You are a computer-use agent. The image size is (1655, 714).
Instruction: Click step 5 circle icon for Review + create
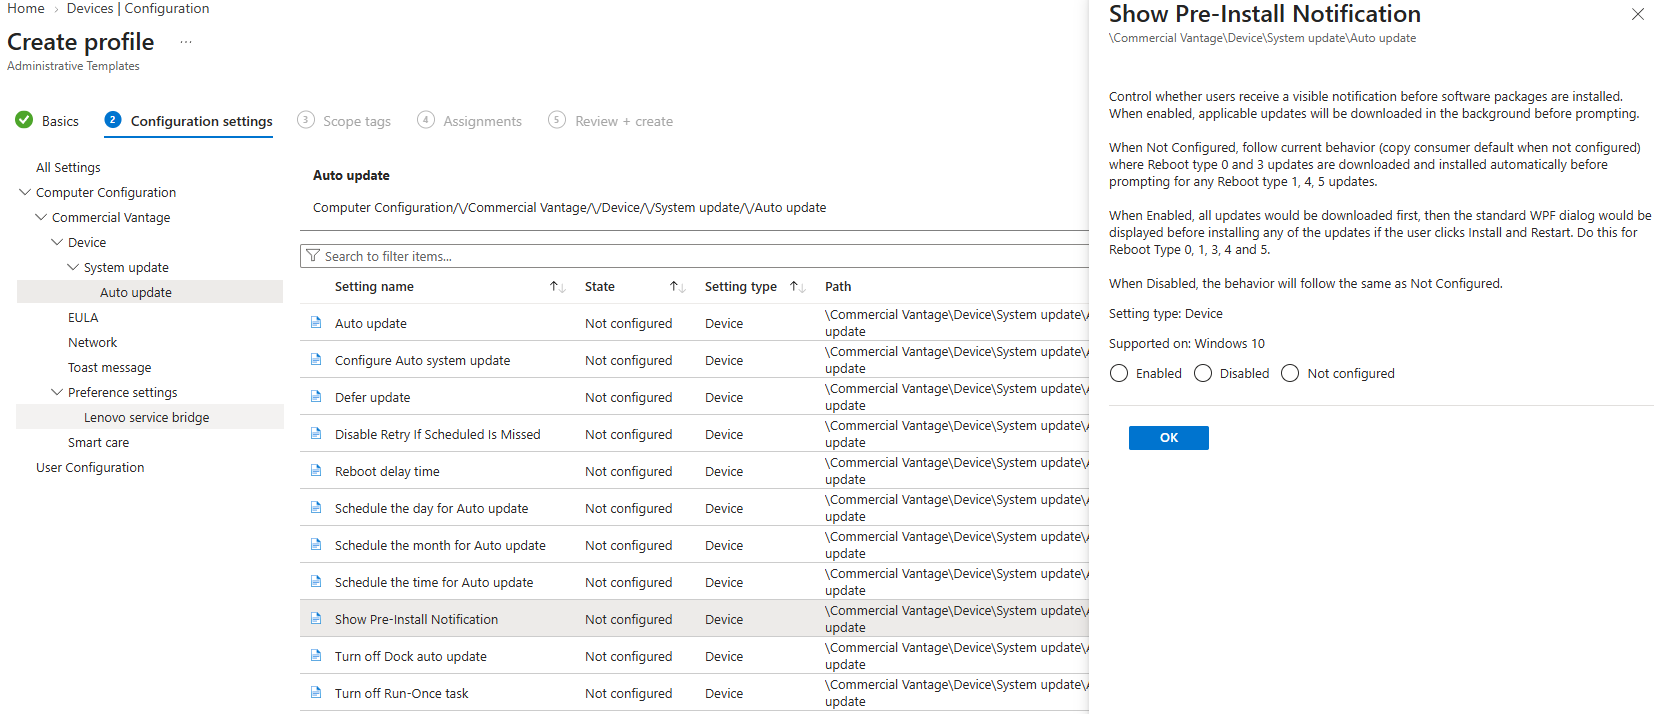point(557,120)
